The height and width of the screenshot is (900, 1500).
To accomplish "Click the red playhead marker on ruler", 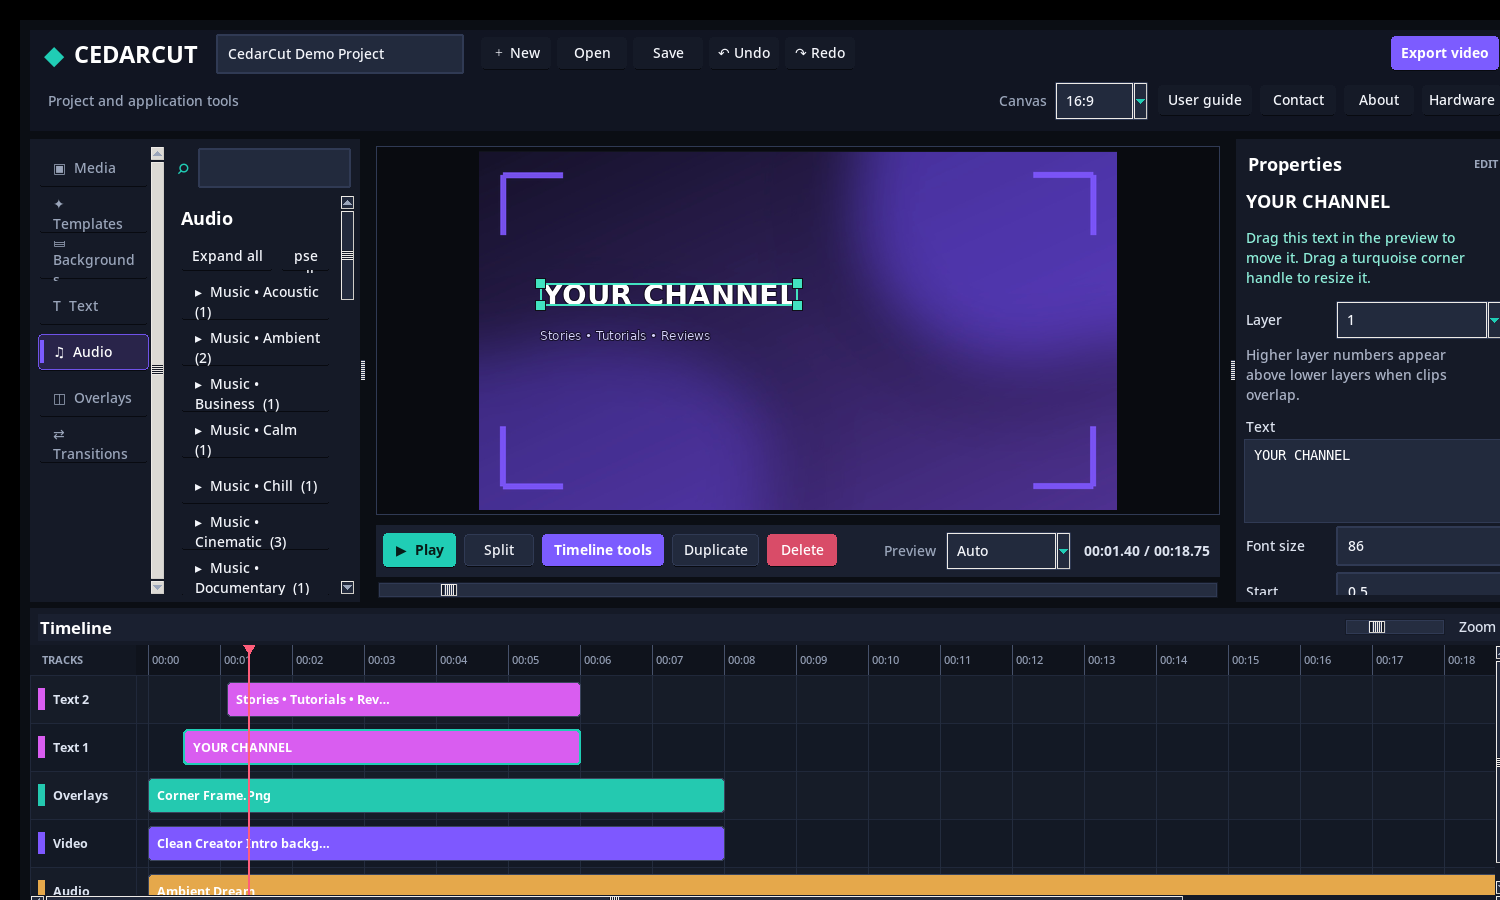I will (249, 651).
